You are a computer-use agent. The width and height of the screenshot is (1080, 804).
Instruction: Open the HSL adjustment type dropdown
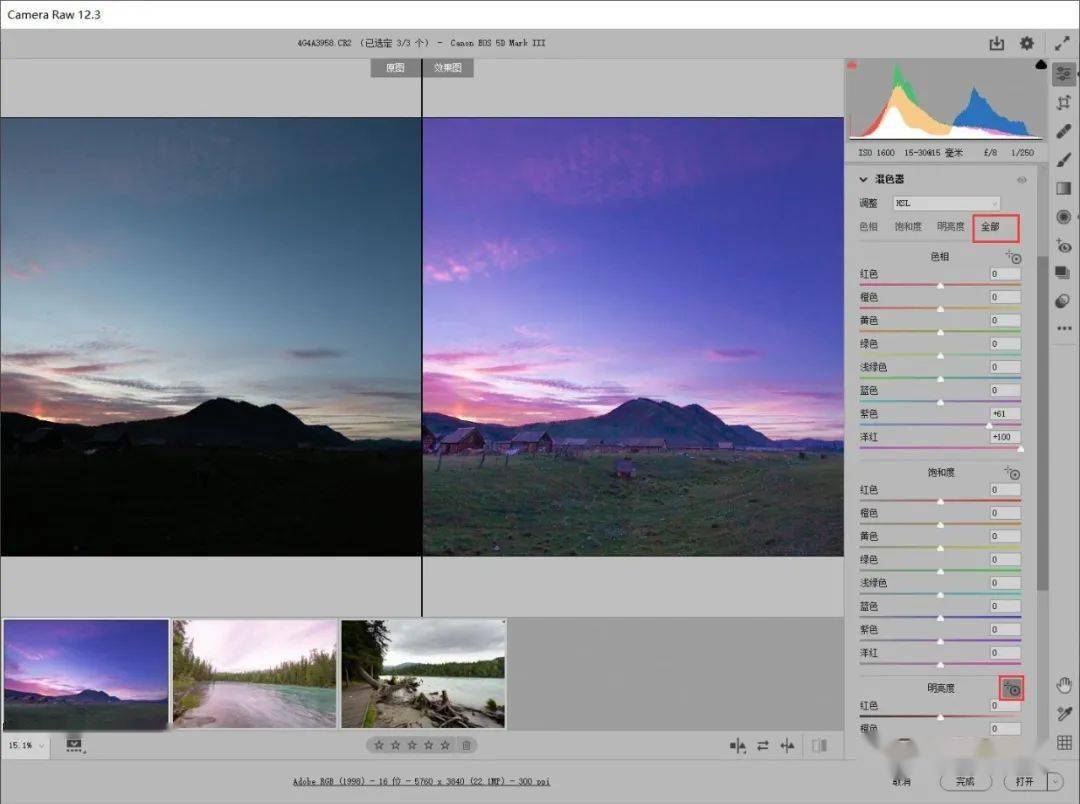[x=946, y=203]
